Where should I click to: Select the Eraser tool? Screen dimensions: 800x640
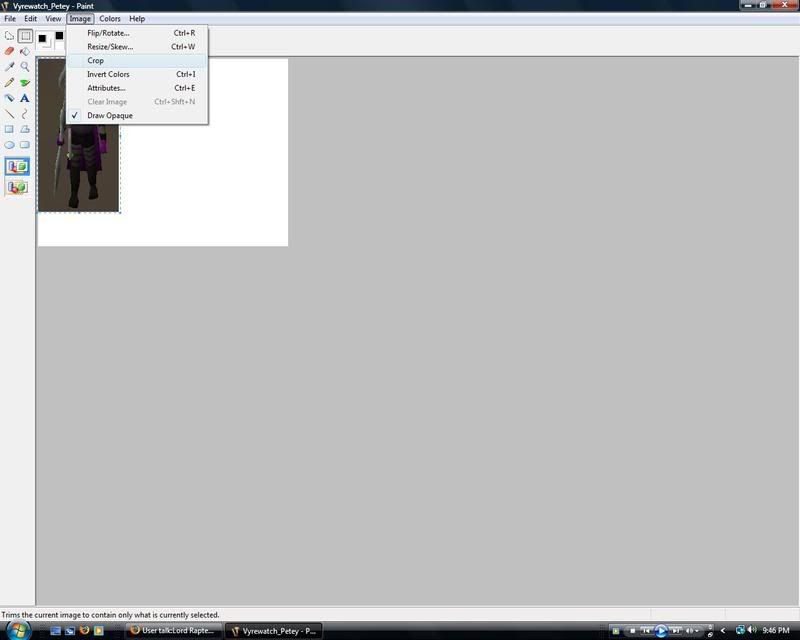coord(10,51)
